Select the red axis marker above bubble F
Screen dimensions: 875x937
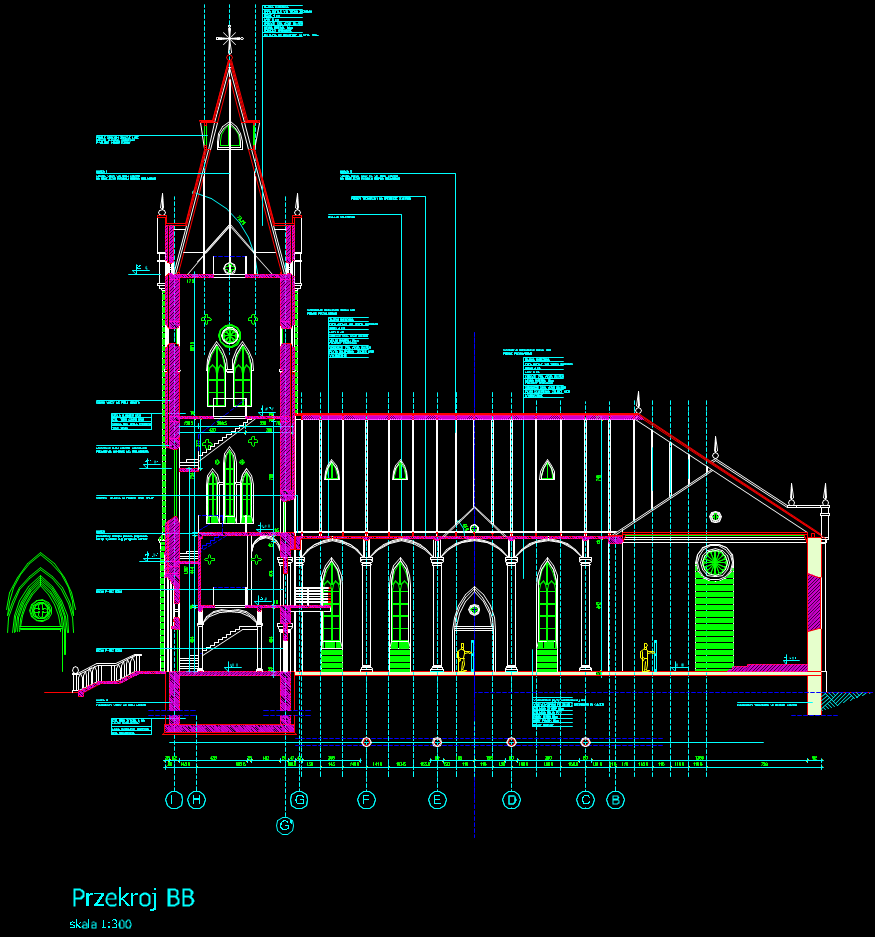366,742
